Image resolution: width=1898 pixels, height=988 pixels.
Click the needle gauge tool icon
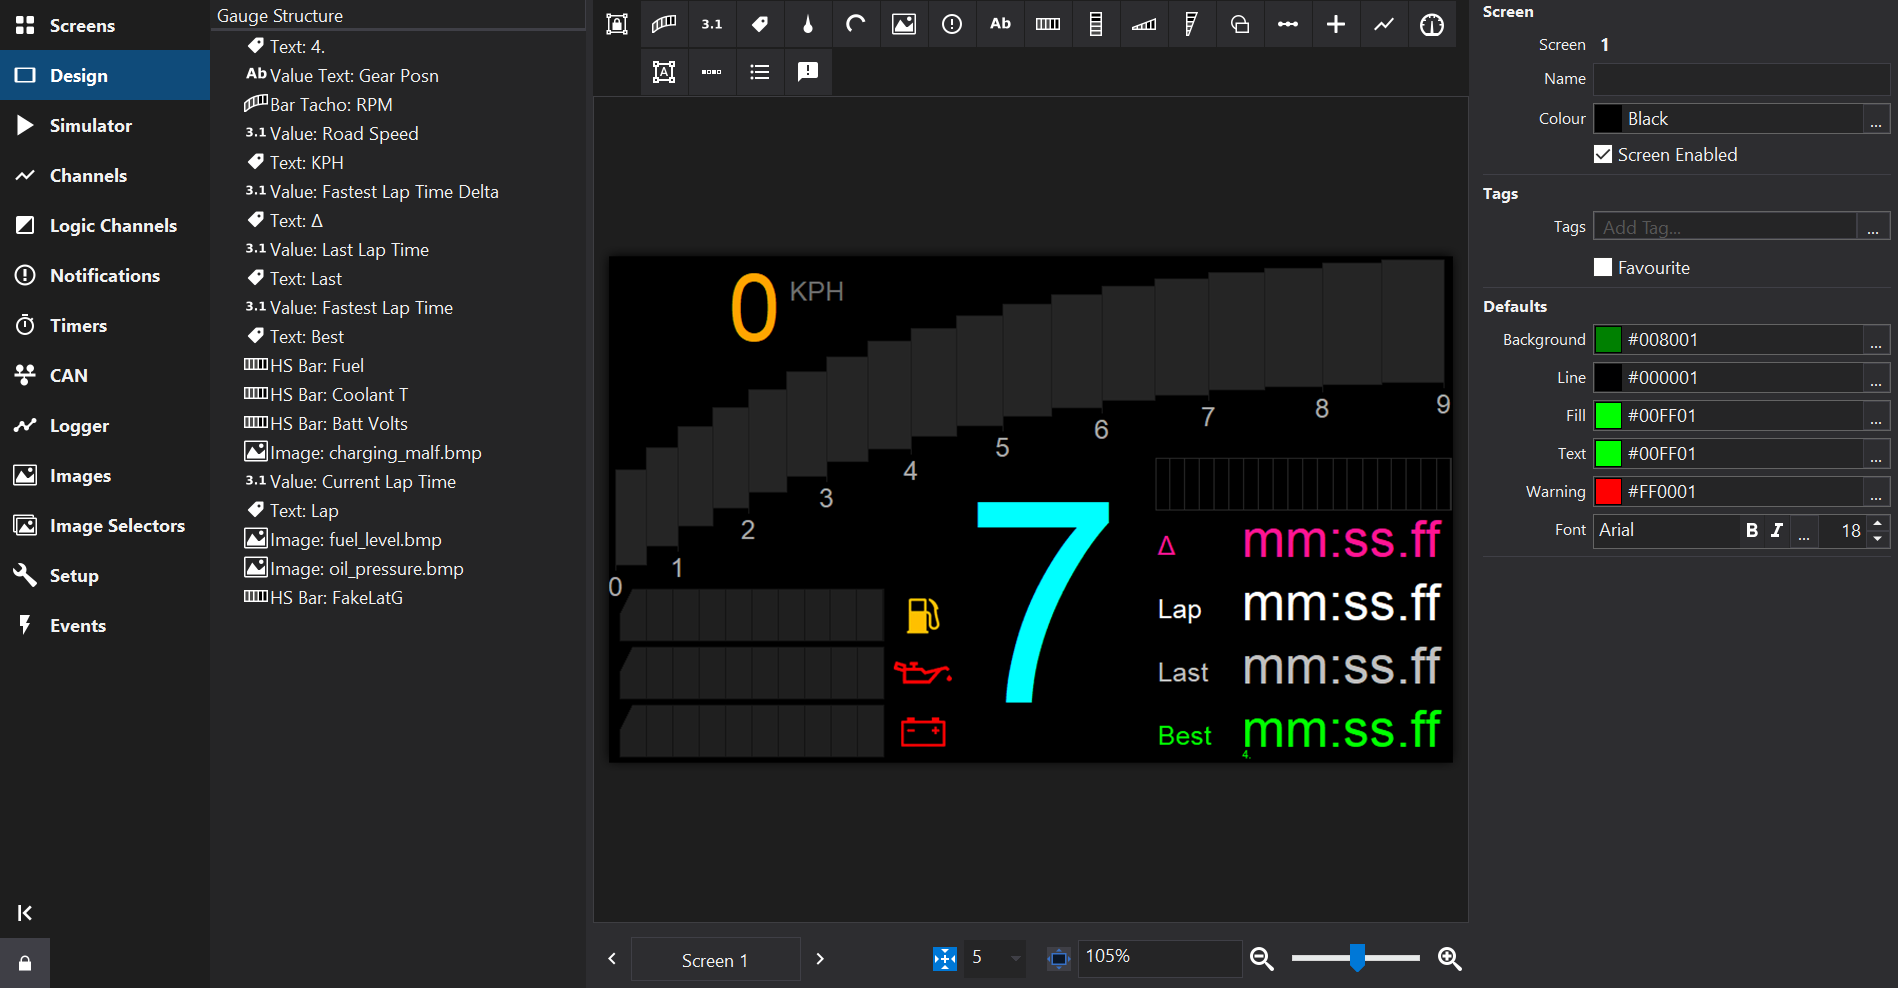[x=808, y=24]
